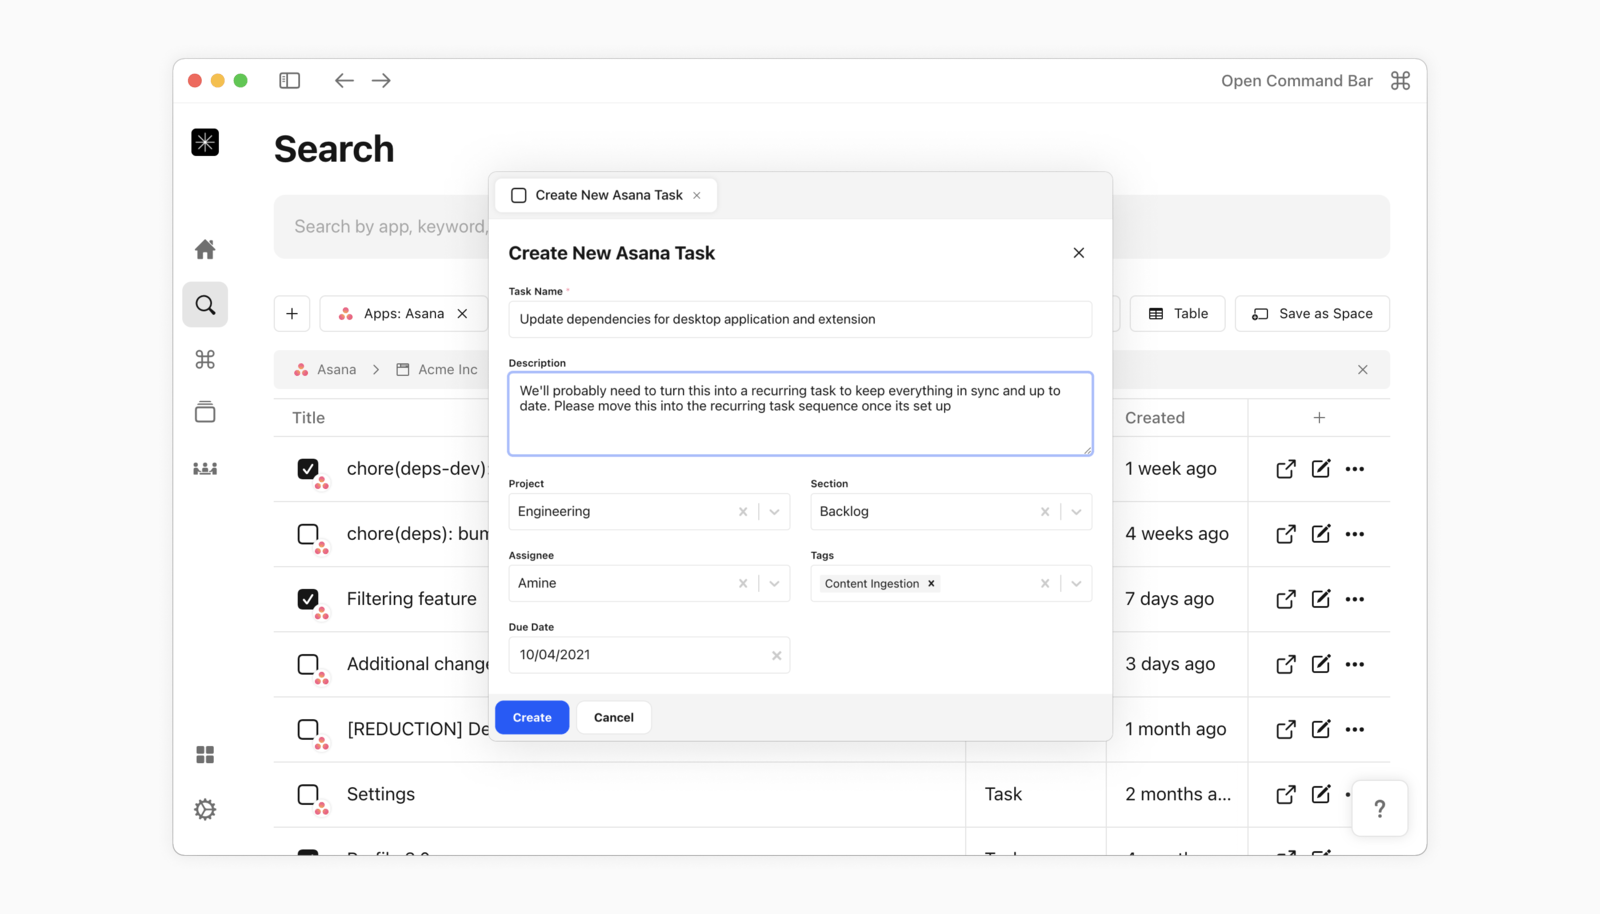Edit the 1 week ago row
1600x914 pixels.
(1321, 468)
